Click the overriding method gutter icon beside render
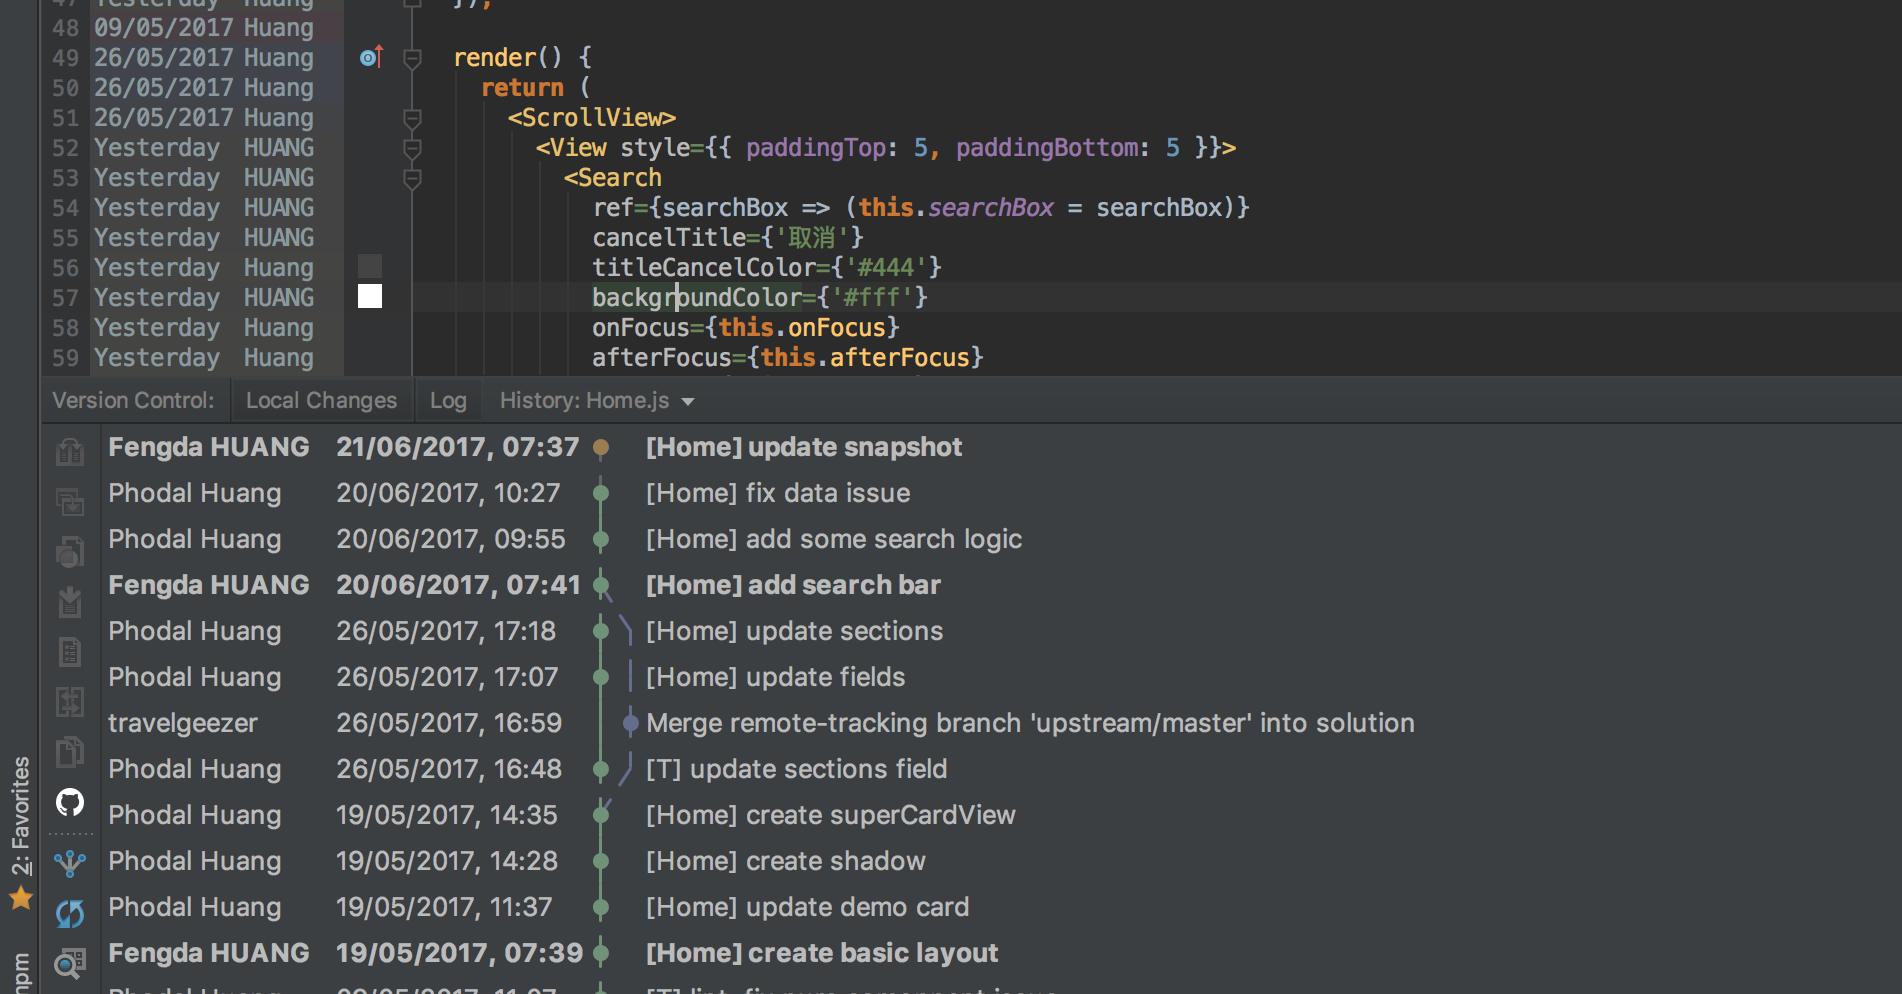 tap(371, 58)
